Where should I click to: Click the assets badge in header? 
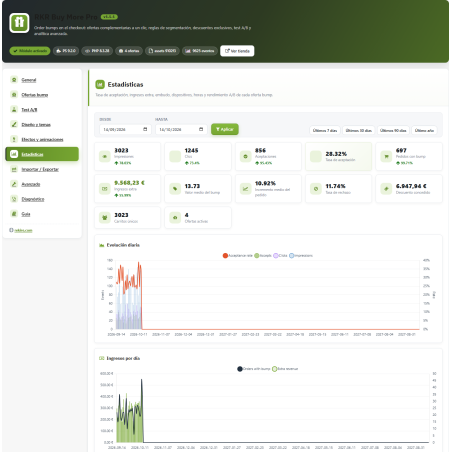click(162, 51)
